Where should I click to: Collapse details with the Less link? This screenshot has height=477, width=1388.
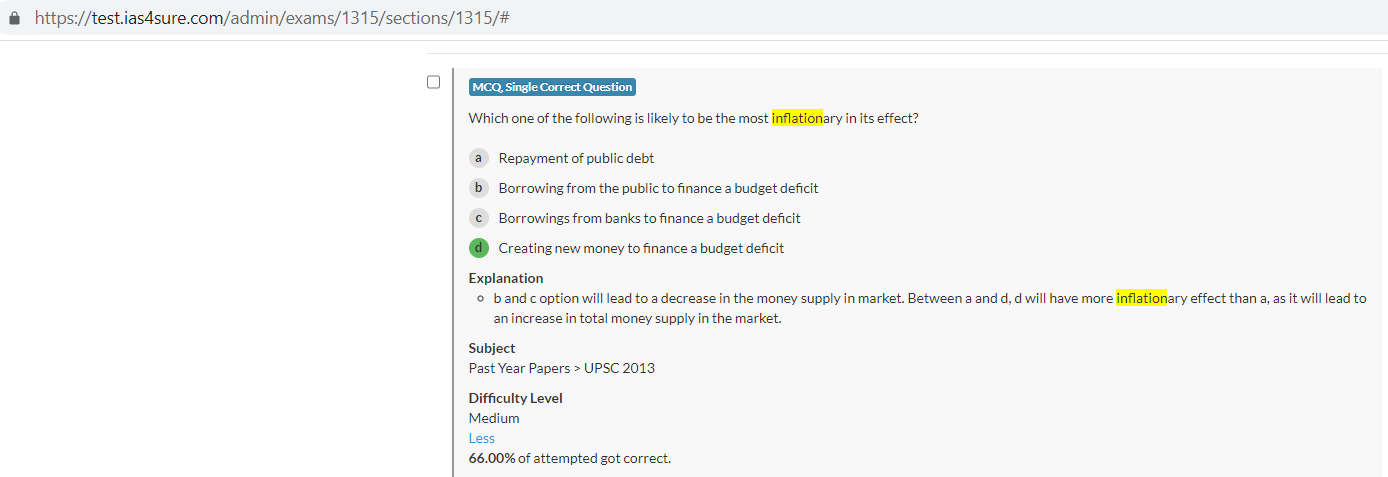[x=481, y=438]
